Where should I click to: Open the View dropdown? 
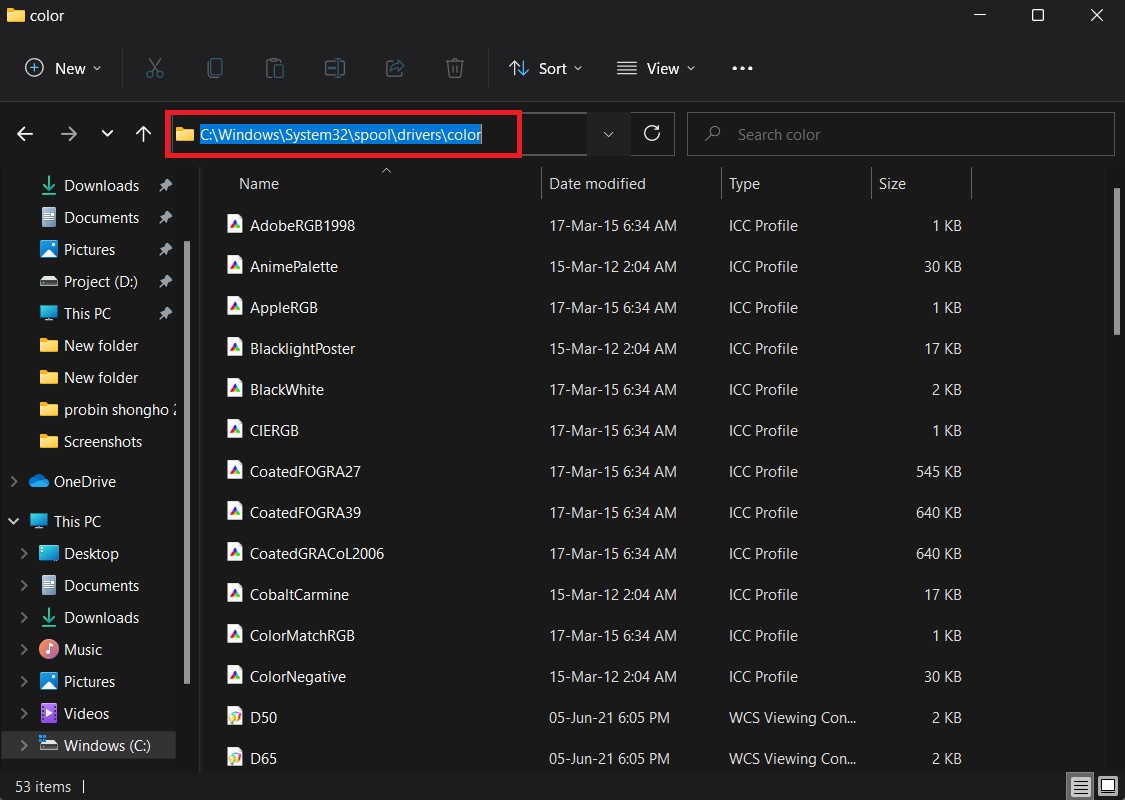coord(656,68)
